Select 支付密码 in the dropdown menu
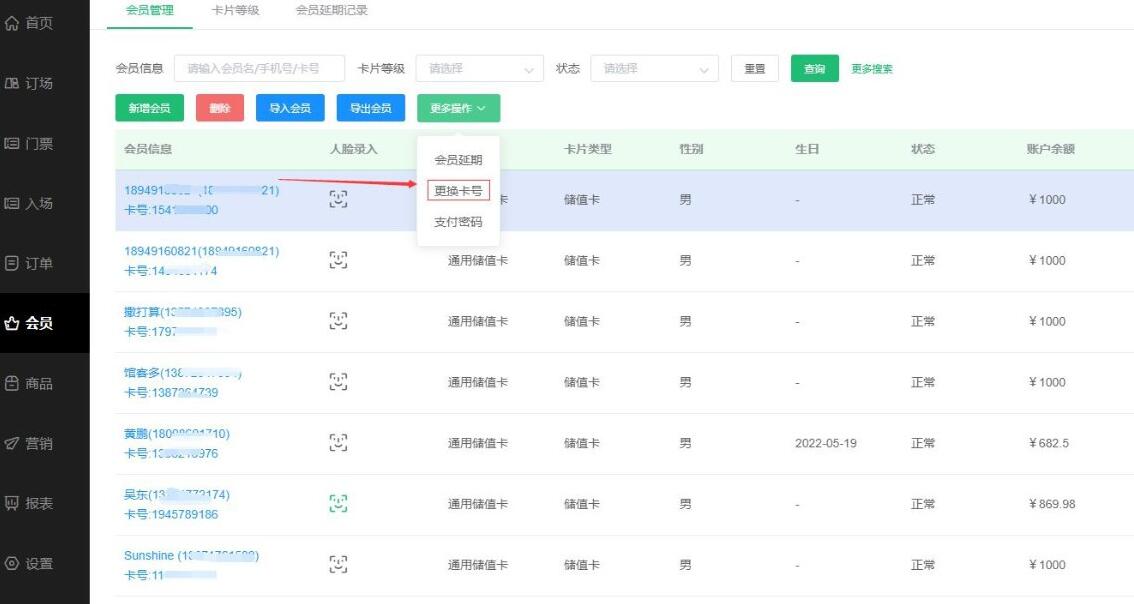The width and height of the screenshot is (1134, 604). click(x=458, y=222)
